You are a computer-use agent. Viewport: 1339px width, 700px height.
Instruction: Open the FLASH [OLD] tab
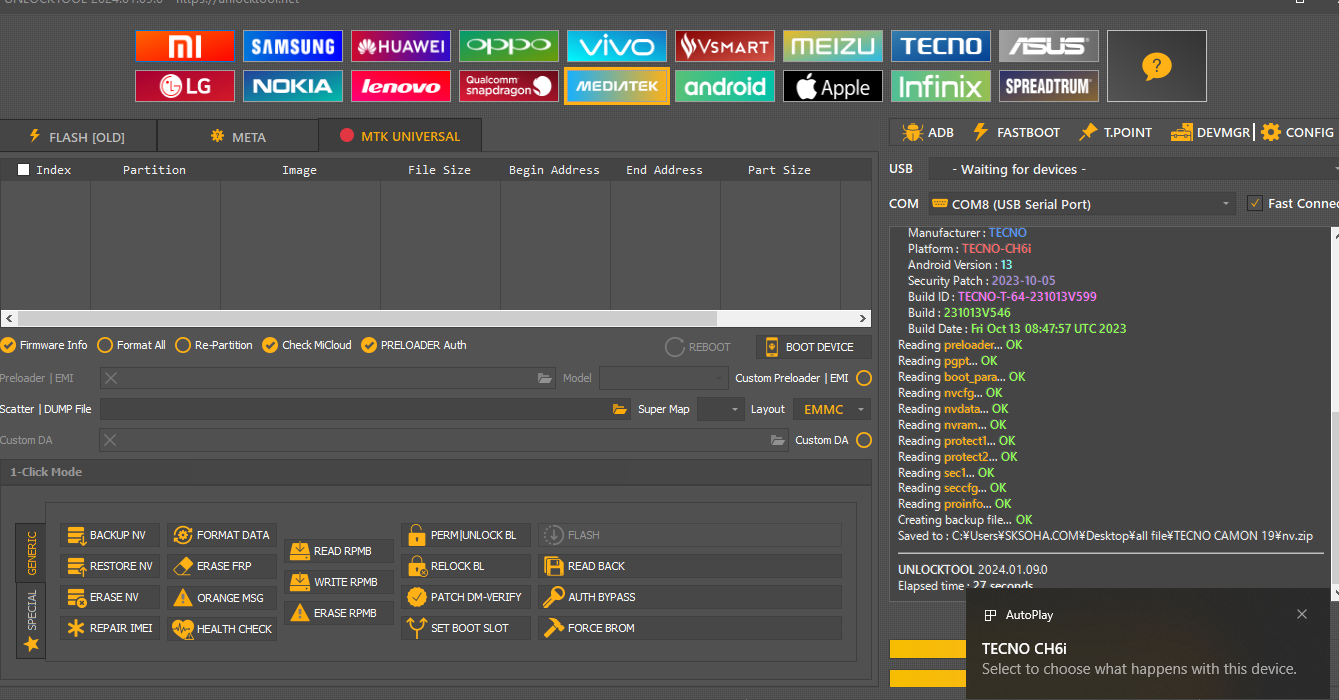[78, 137]
